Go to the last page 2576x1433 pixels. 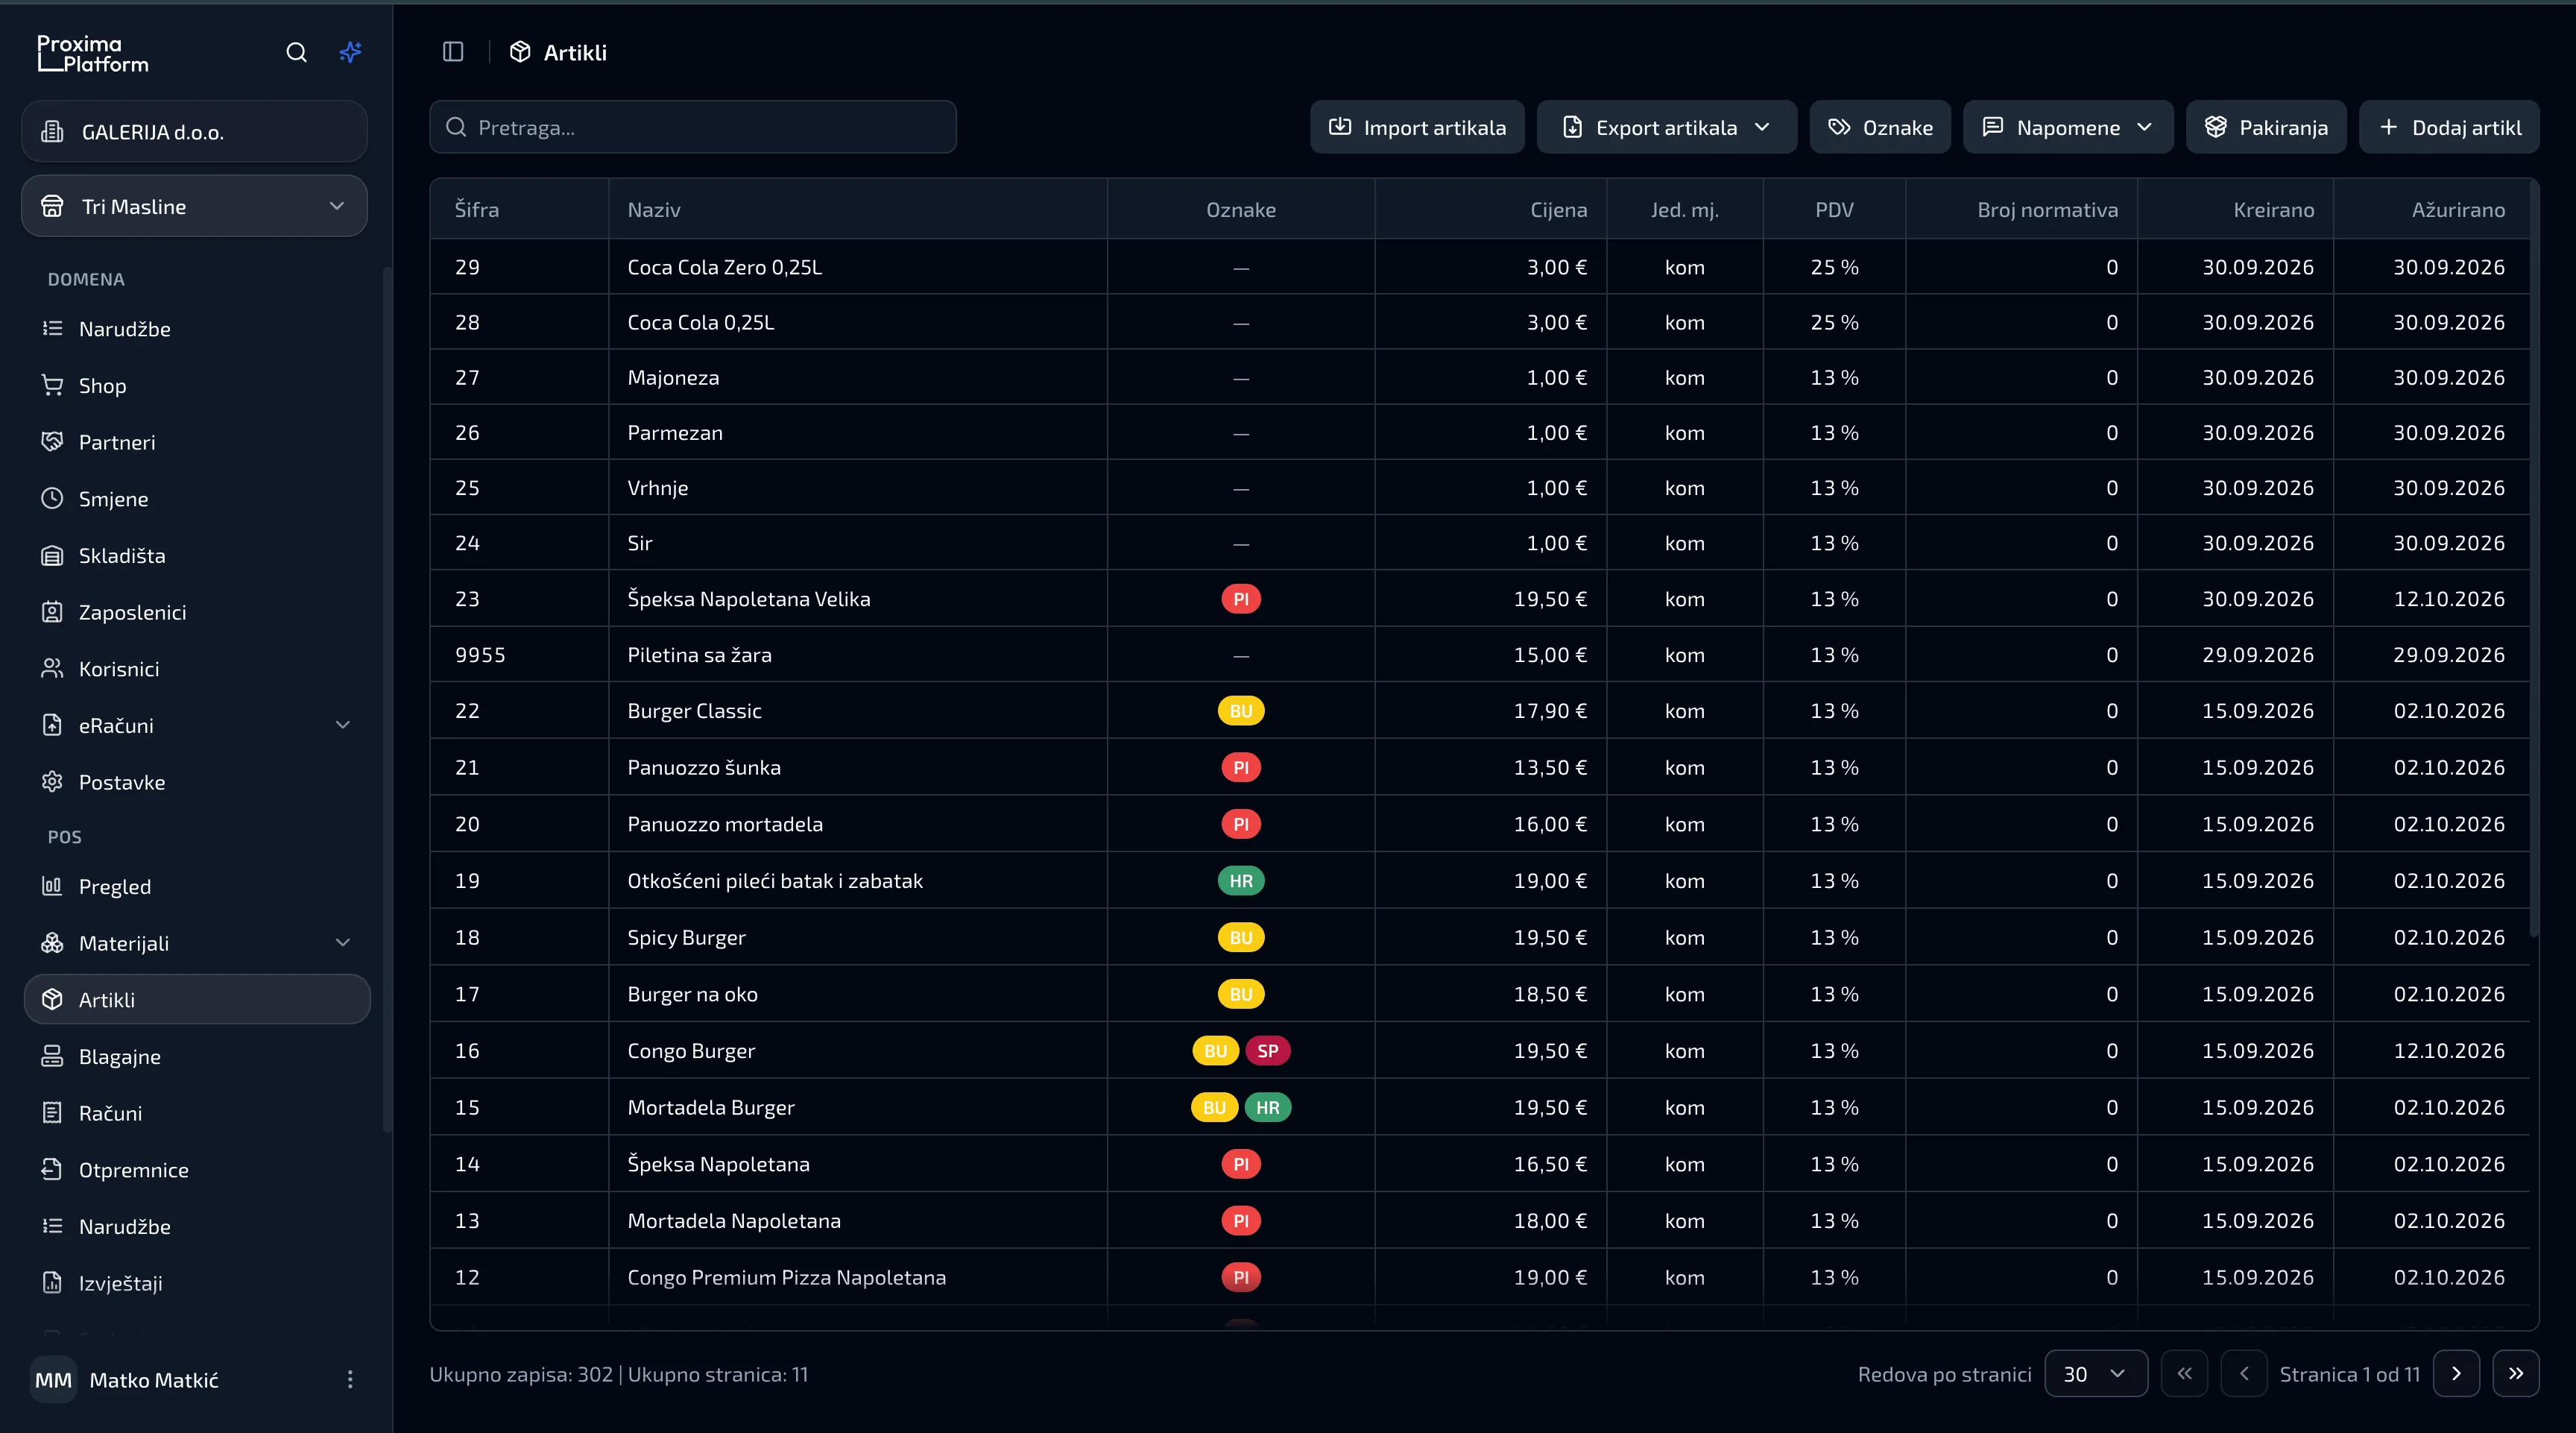pyautogui.click(x=2516, y=1374)
